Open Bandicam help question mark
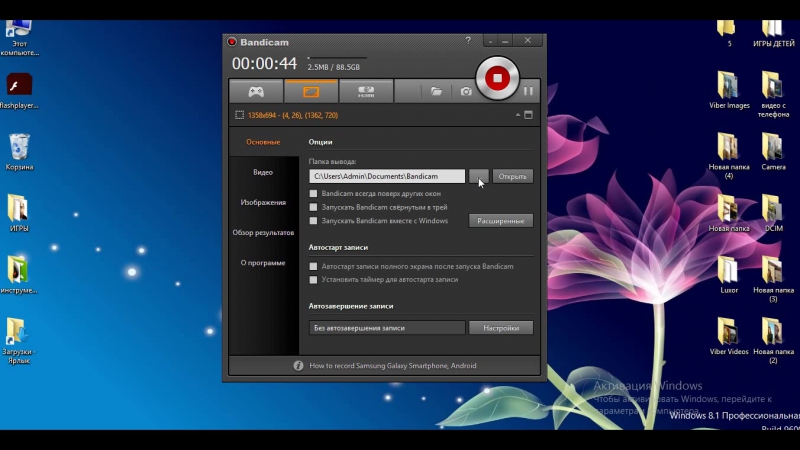 click(x=468, y=40)
